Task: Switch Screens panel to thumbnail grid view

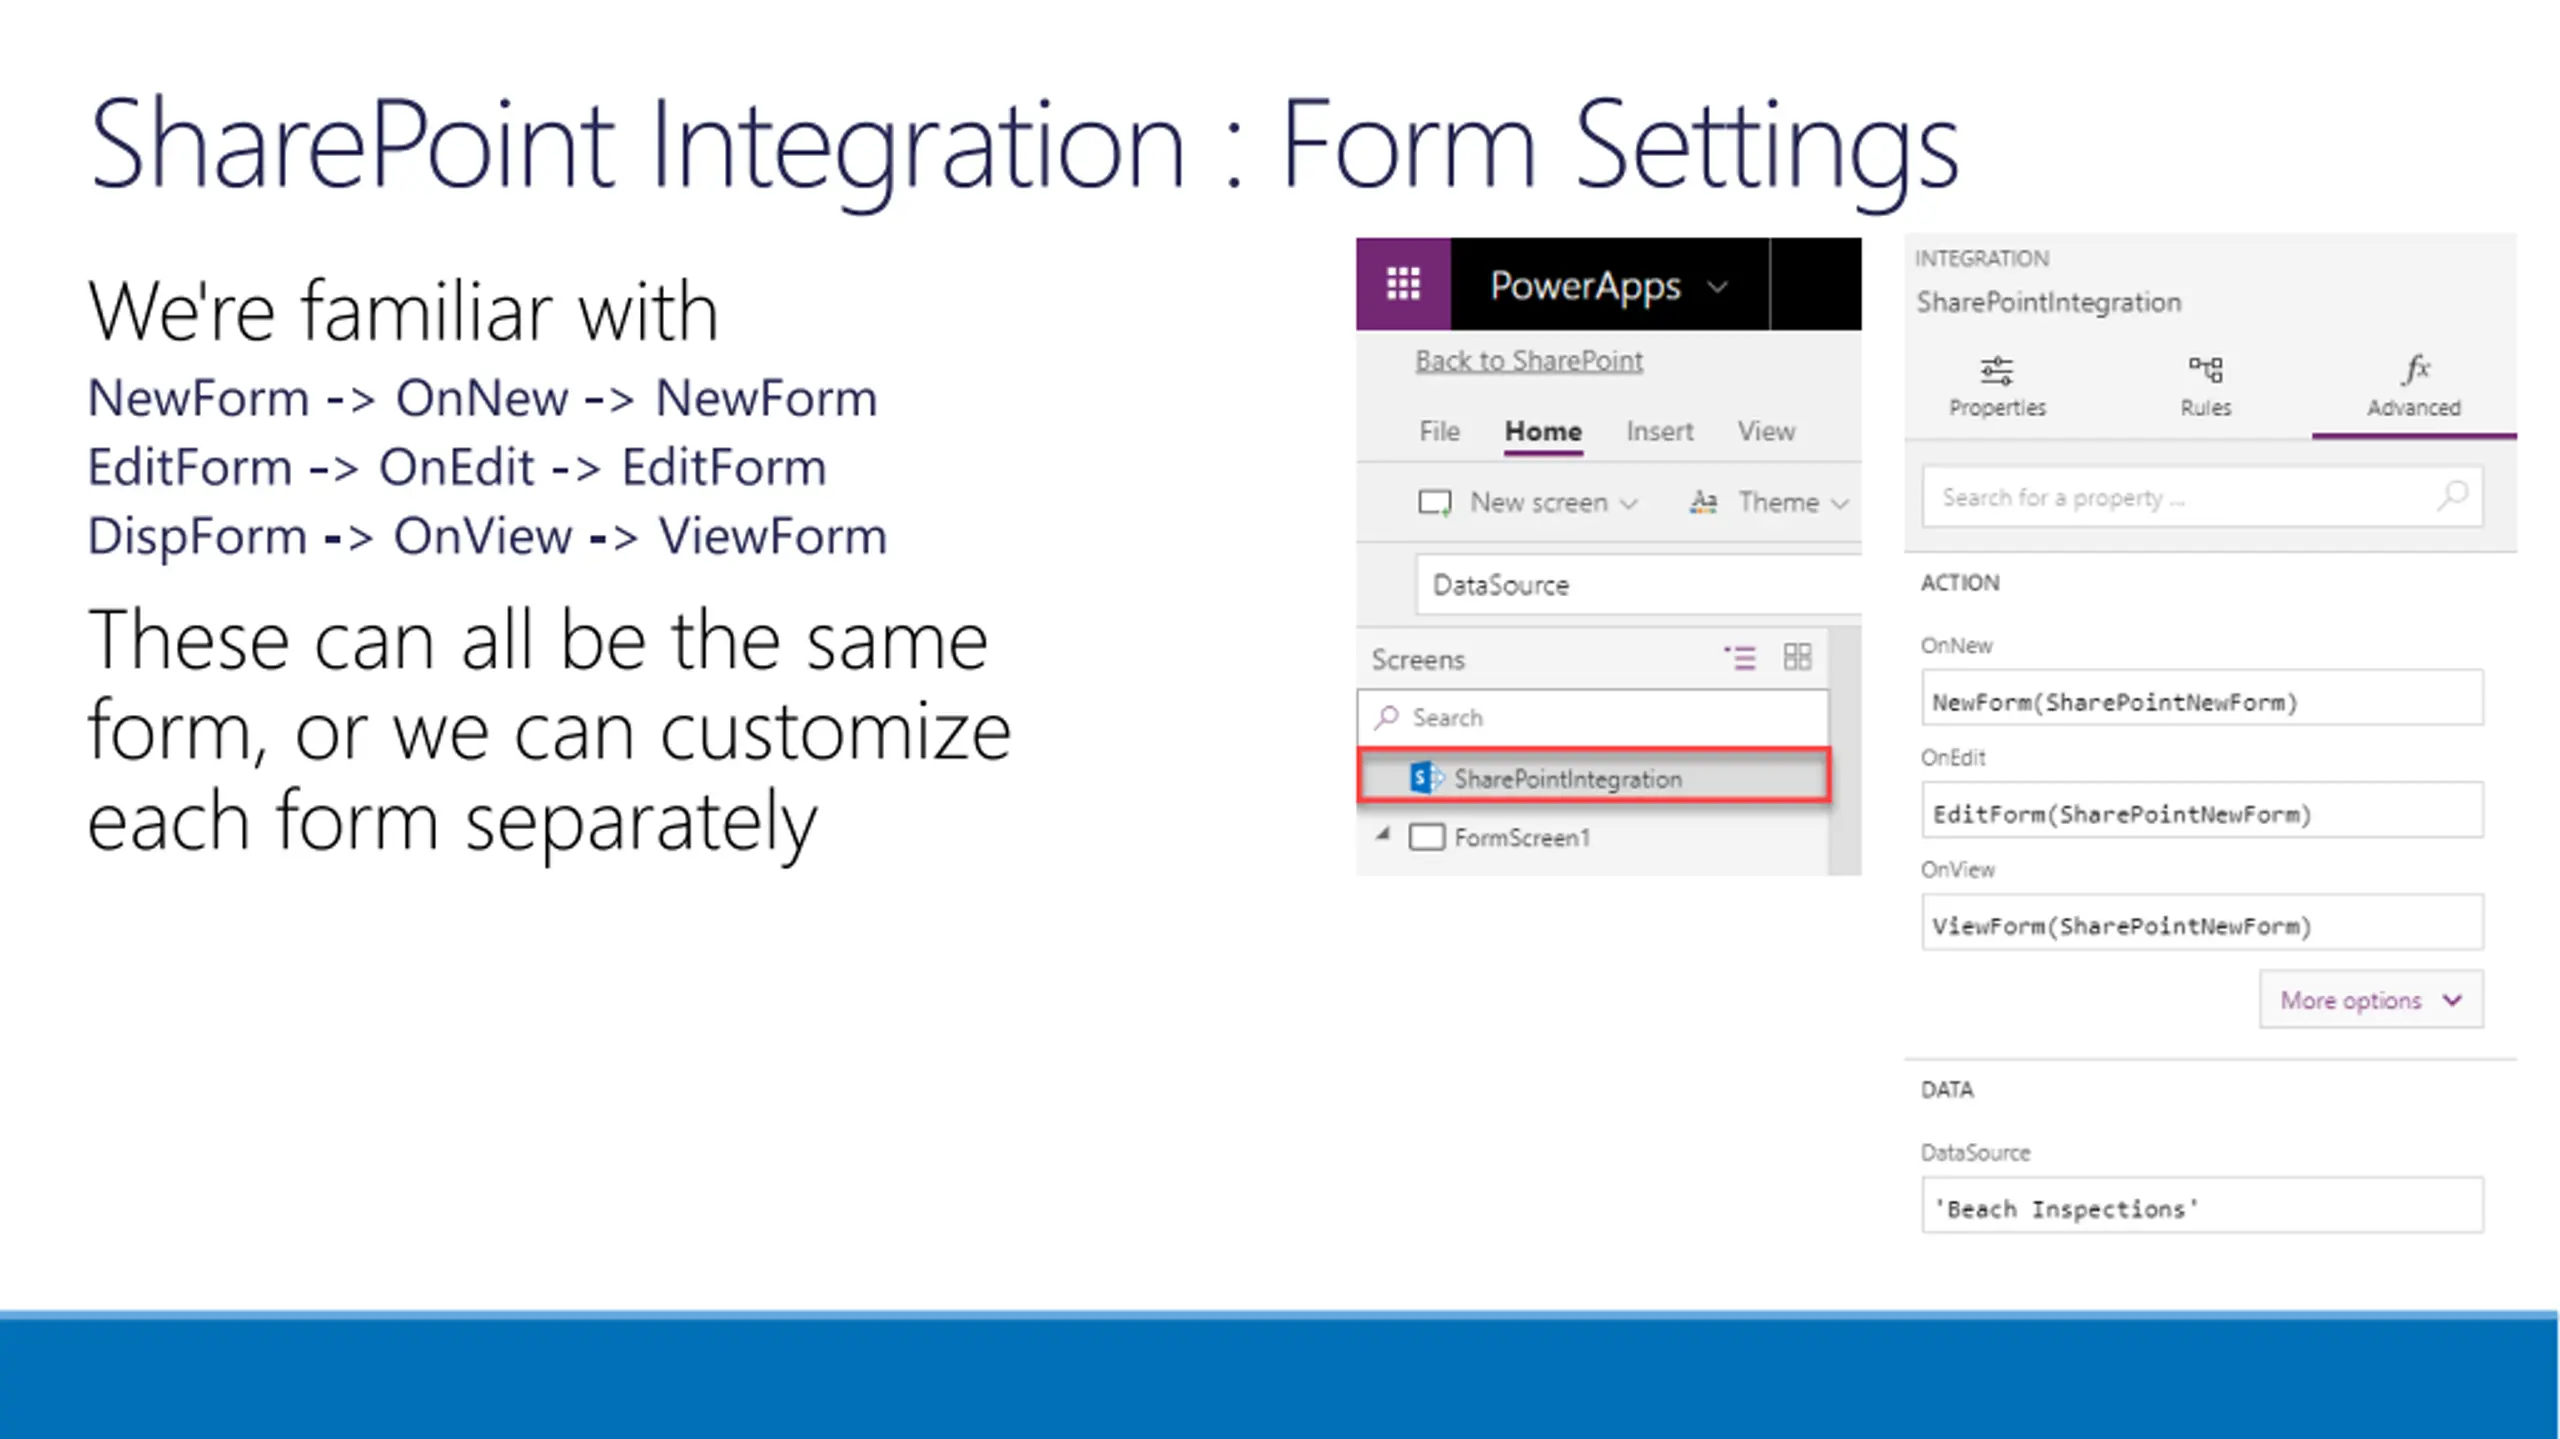Action: click(x=1797, y=657)
